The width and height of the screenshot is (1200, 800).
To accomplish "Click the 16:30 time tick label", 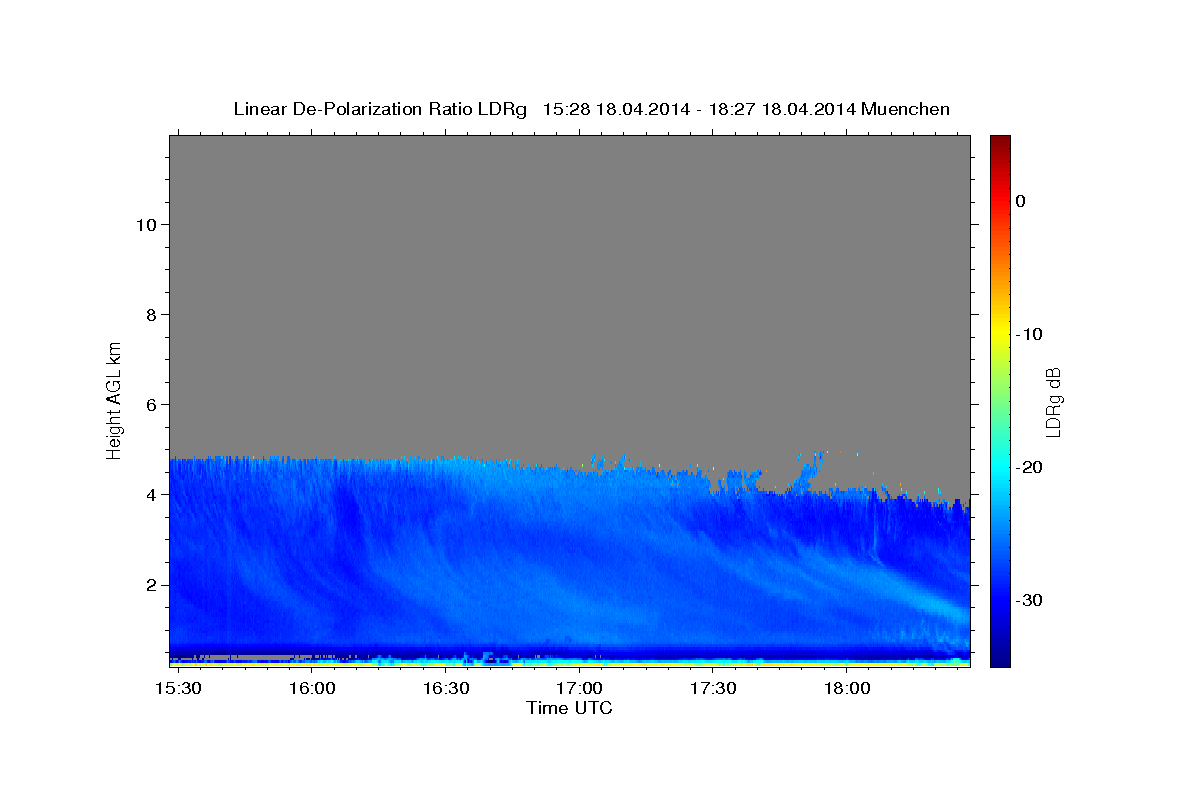I will (x=445, y=689).
